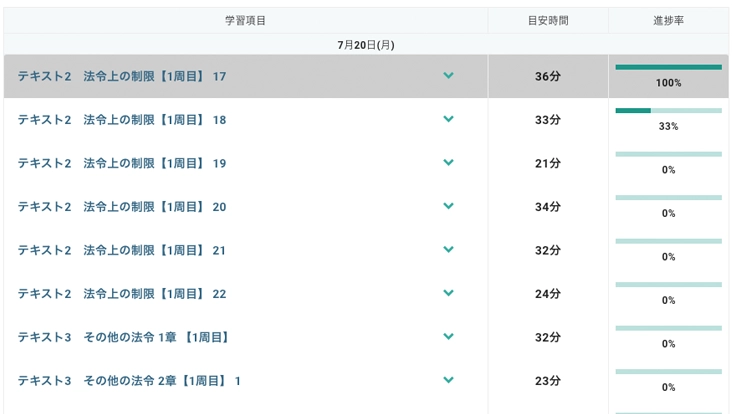This screenshot has width=736, height=414.
Task: Expand the その他の法令 1章 row chevron
Action: coord(448,337)
